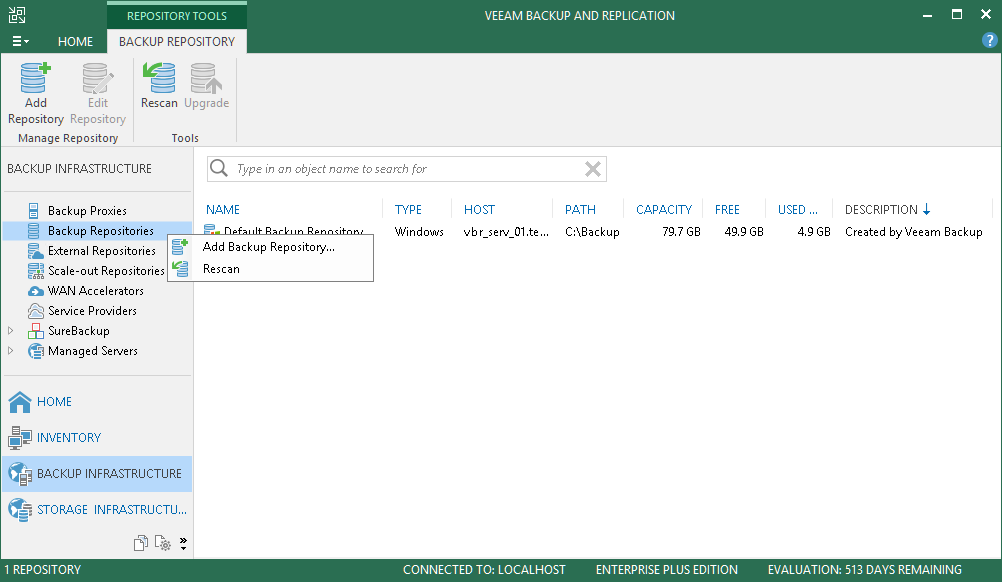
Task: Expand navigation pane overflow options chevron
Action: [x=183, y=544]
